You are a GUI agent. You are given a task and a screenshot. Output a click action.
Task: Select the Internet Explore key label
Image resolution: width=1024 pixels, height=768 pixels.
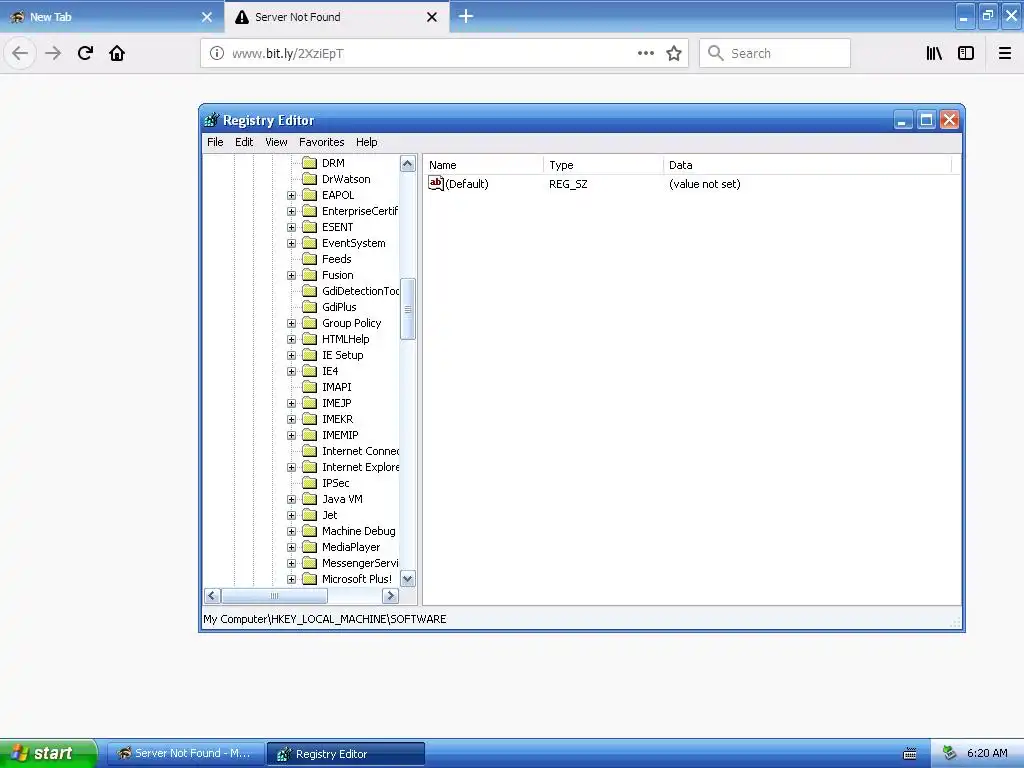[x=360, y=468]
